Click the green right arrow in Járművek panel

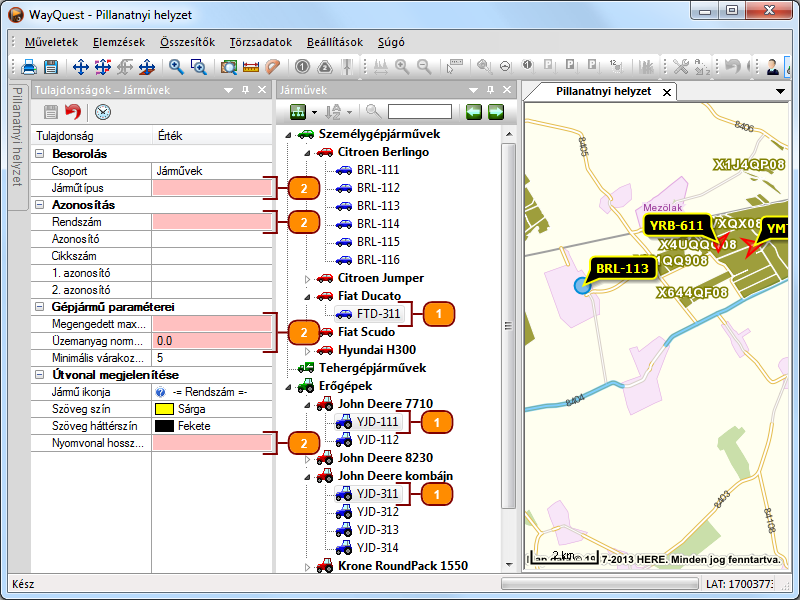495,111
